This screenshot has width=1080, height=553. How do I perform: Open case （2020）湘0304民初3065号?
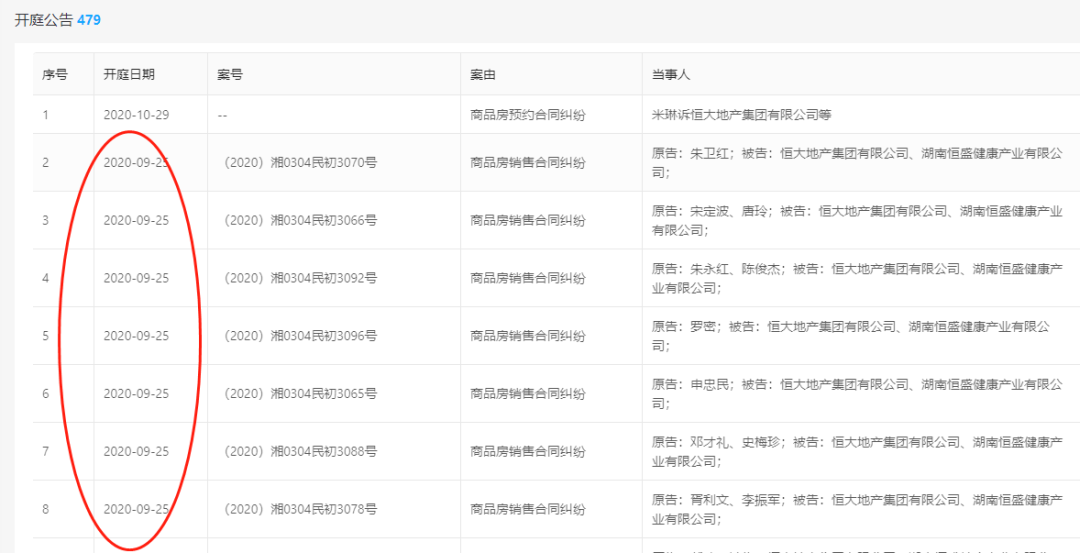(298, 394)
